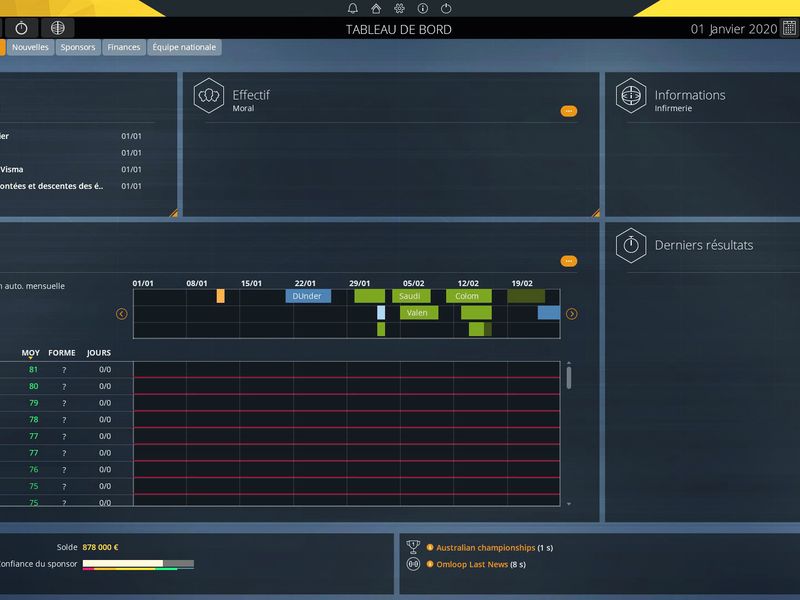Select the Valen race block
This screenshot has height=600, width=800.
pos(418,313)
